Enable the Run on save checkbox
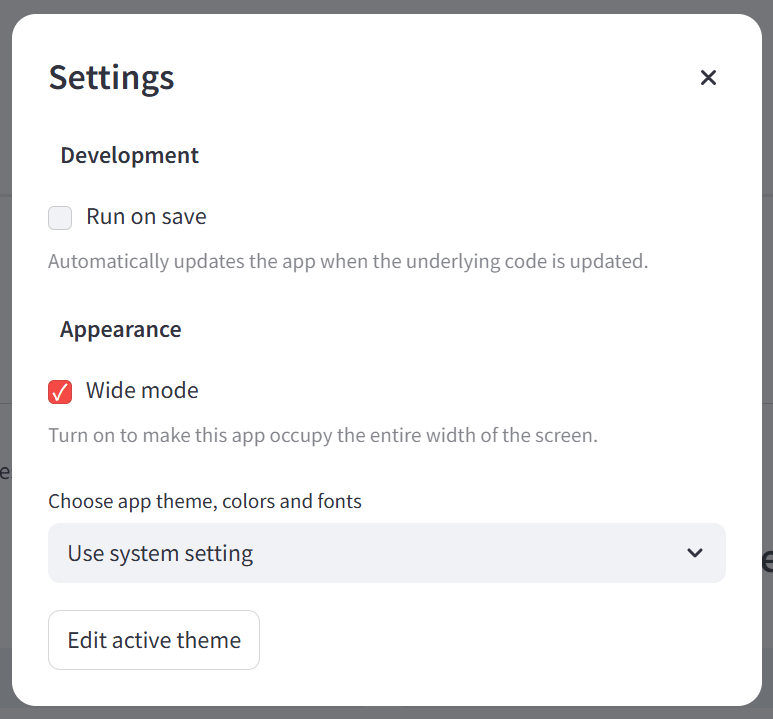 coord(60,217)
